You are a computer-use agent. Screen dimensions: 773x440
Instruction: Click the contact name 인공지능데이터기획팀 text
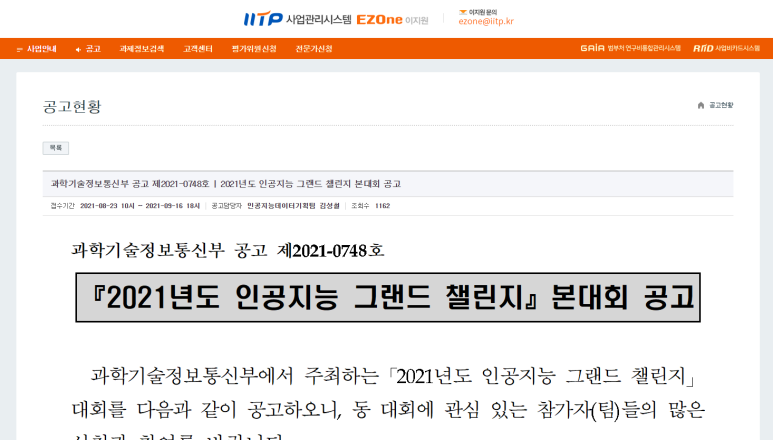281,206
